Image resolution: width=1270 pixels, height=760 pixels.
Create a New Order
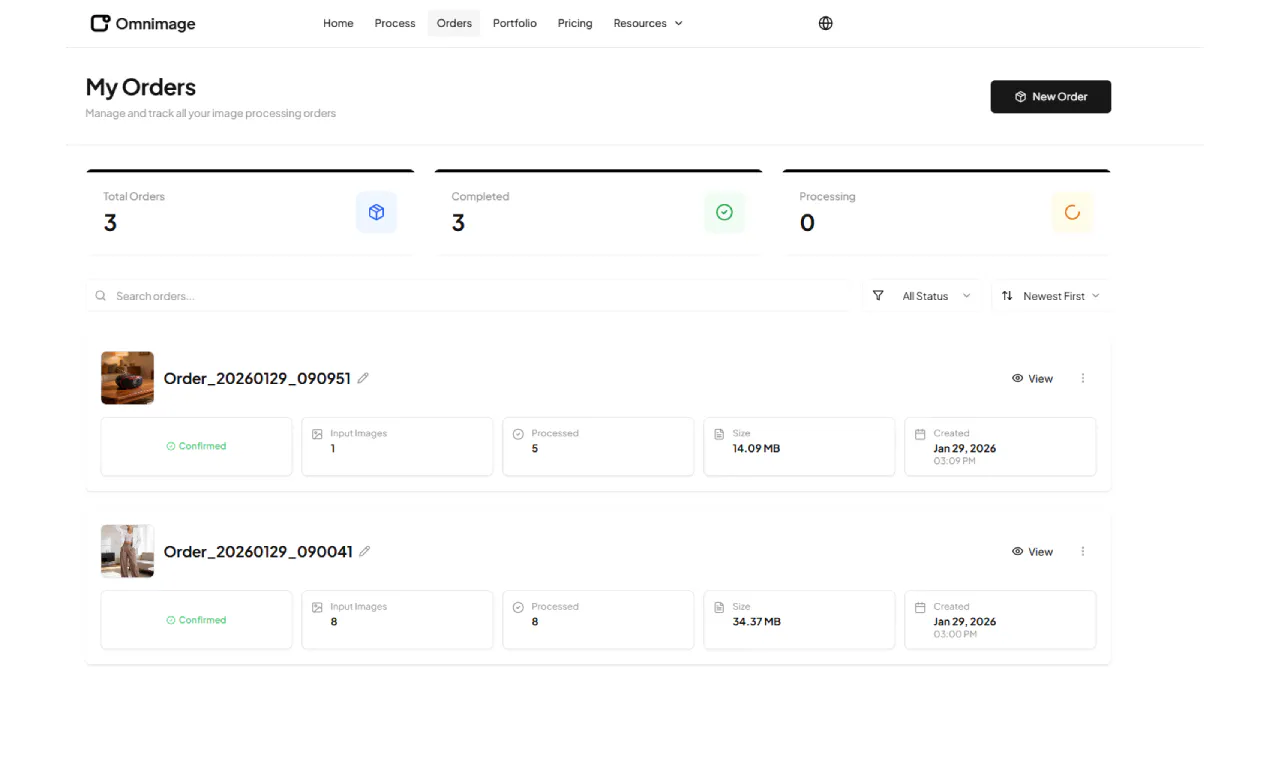click(1051, 97)
